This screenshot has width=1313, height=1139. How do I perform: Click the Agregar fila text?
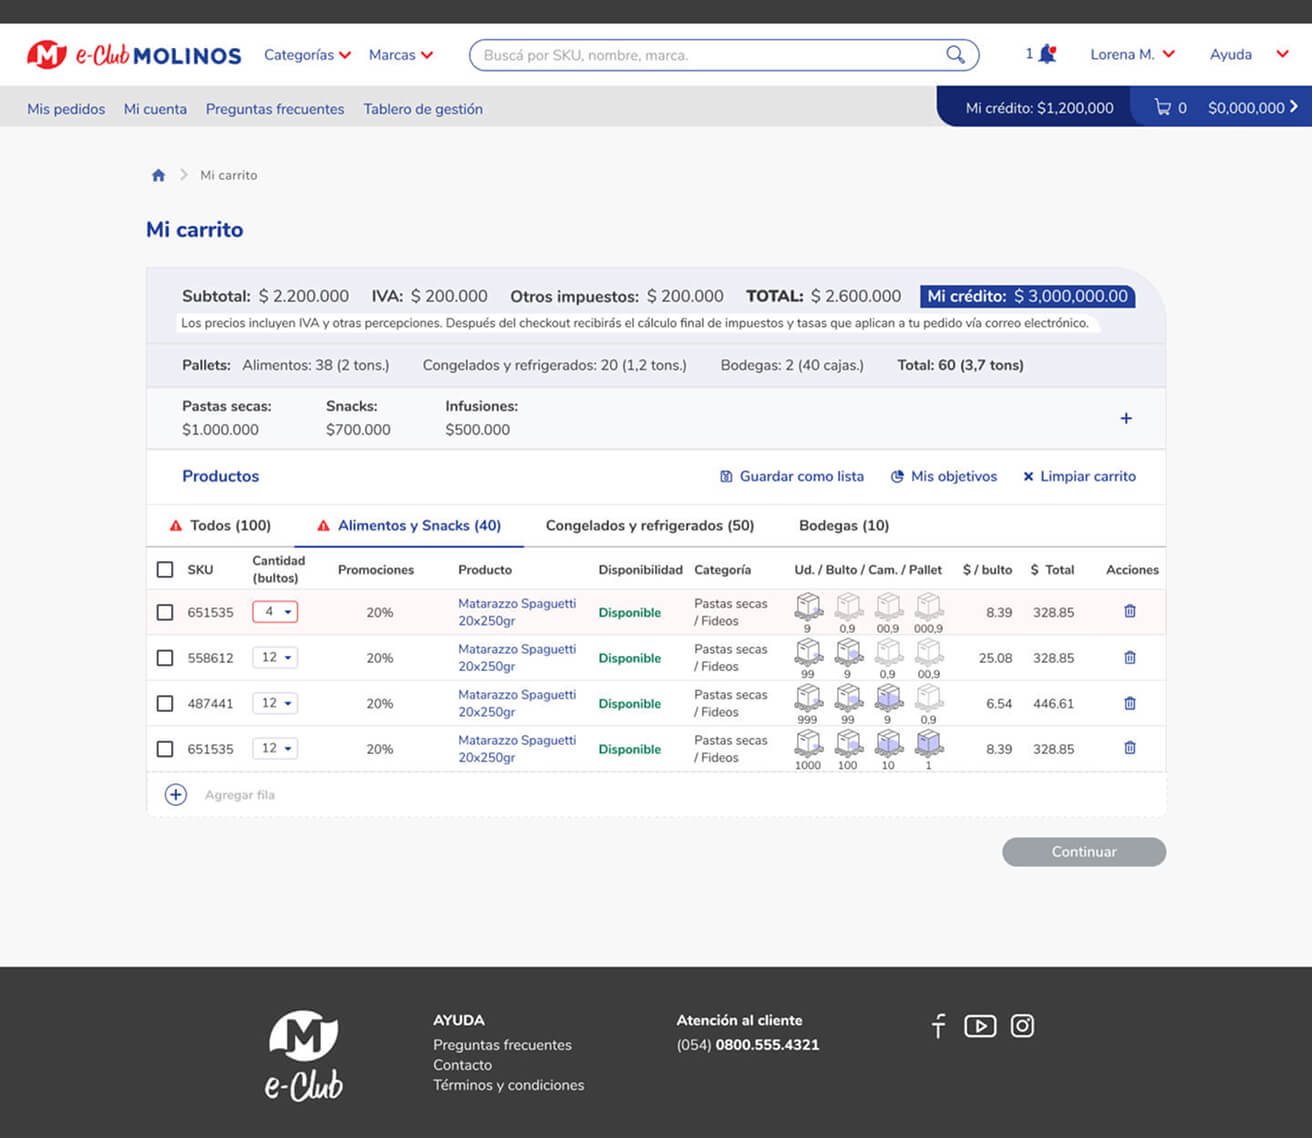(x=240, y=795)
